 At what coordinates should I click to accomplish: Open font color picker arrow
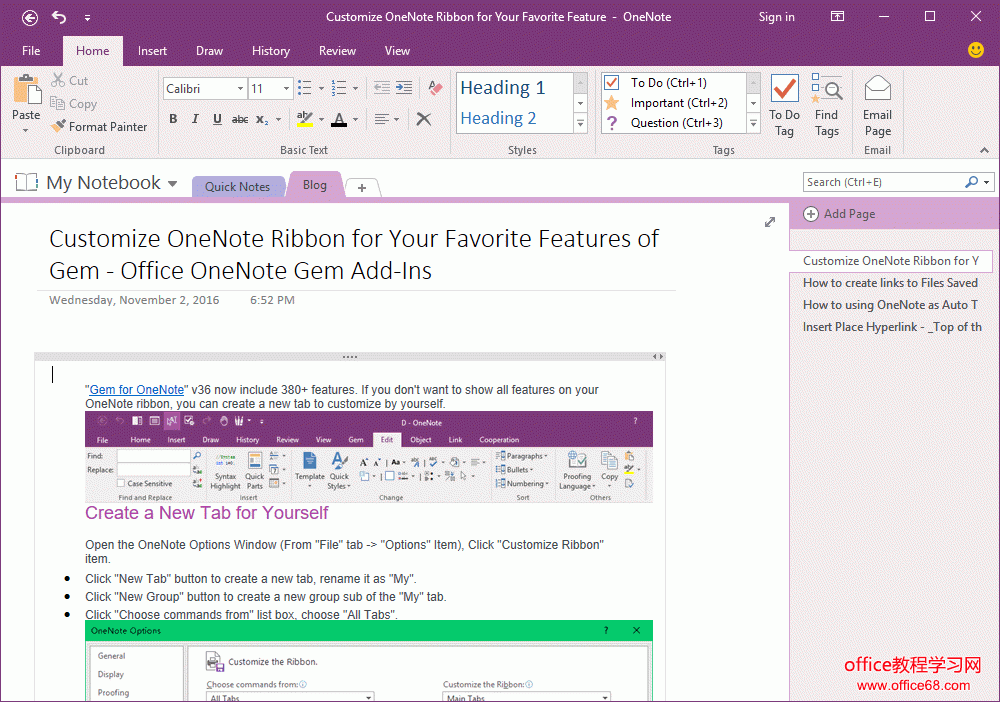pyautogui.click(x=355, y=119)
